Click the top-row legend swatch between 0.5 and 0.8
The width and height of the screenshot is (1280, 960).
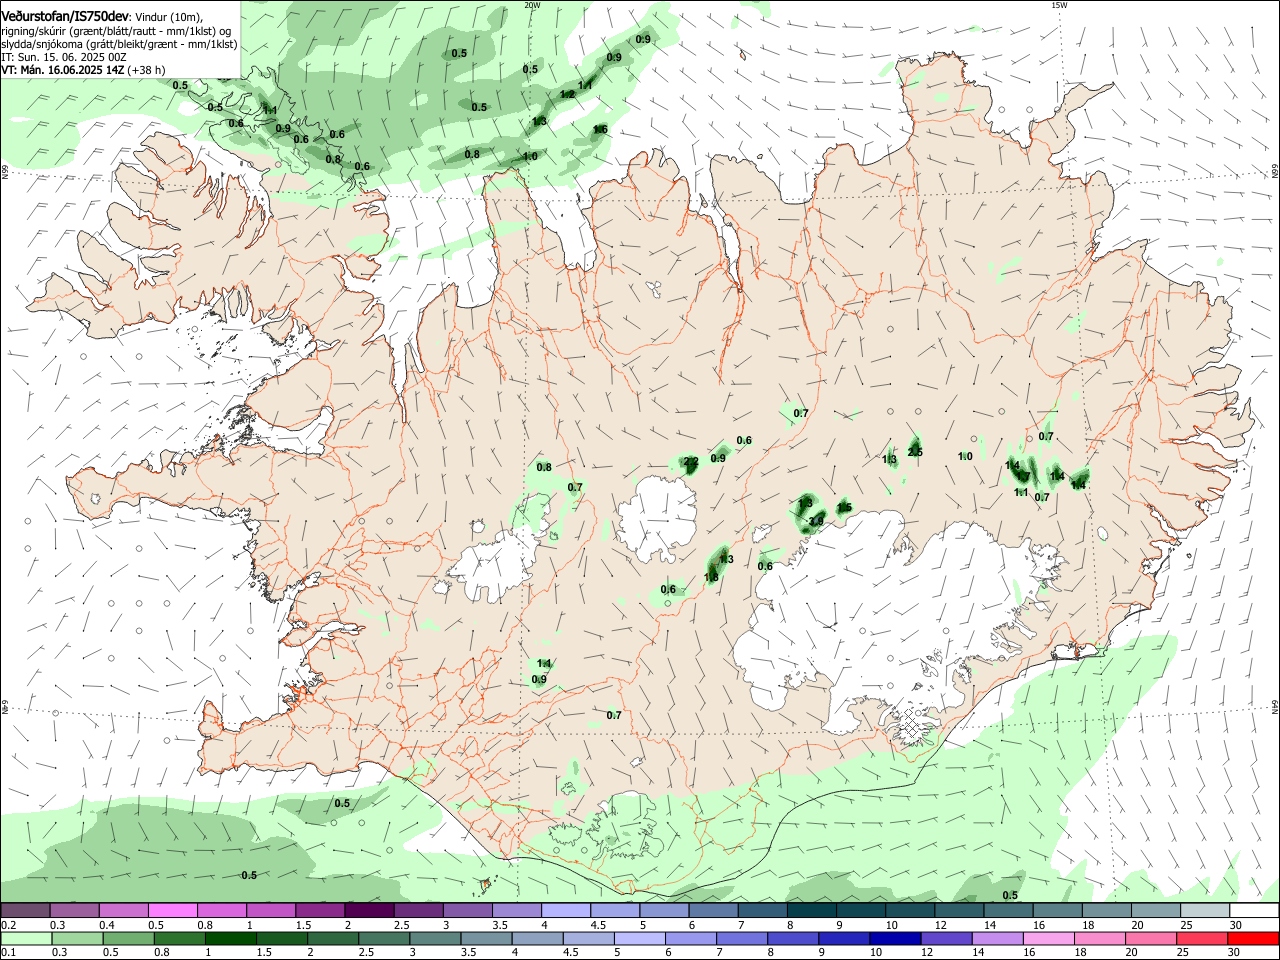(173, 910)
